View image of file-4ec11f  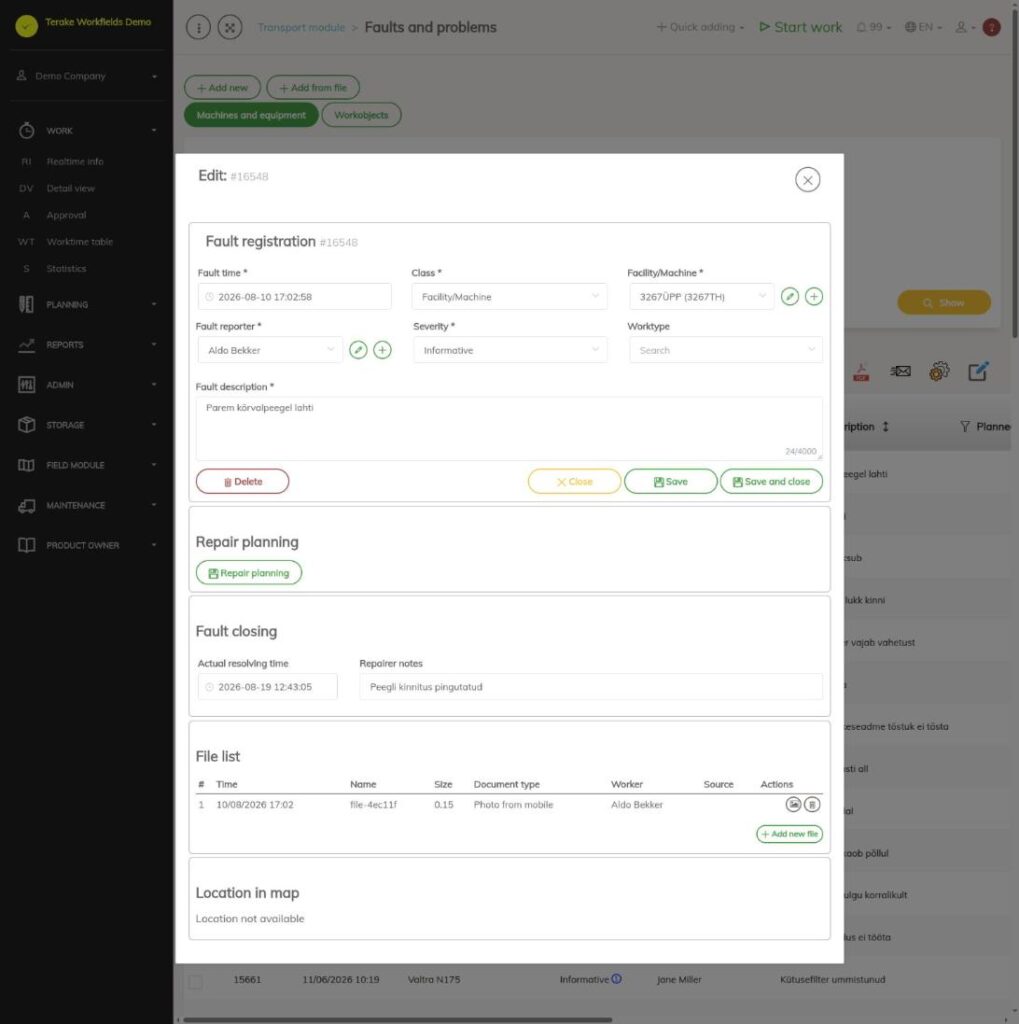793,805
